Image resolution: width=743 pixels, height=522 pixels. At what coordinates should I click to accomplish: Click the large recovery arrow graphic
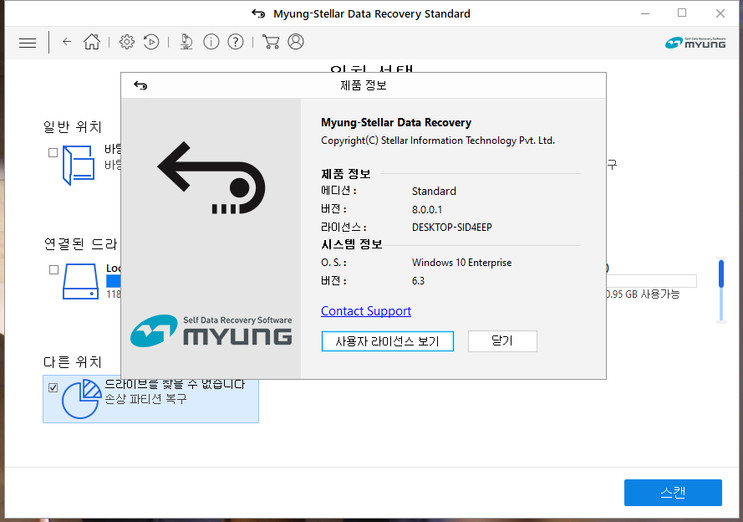(211, 178)
